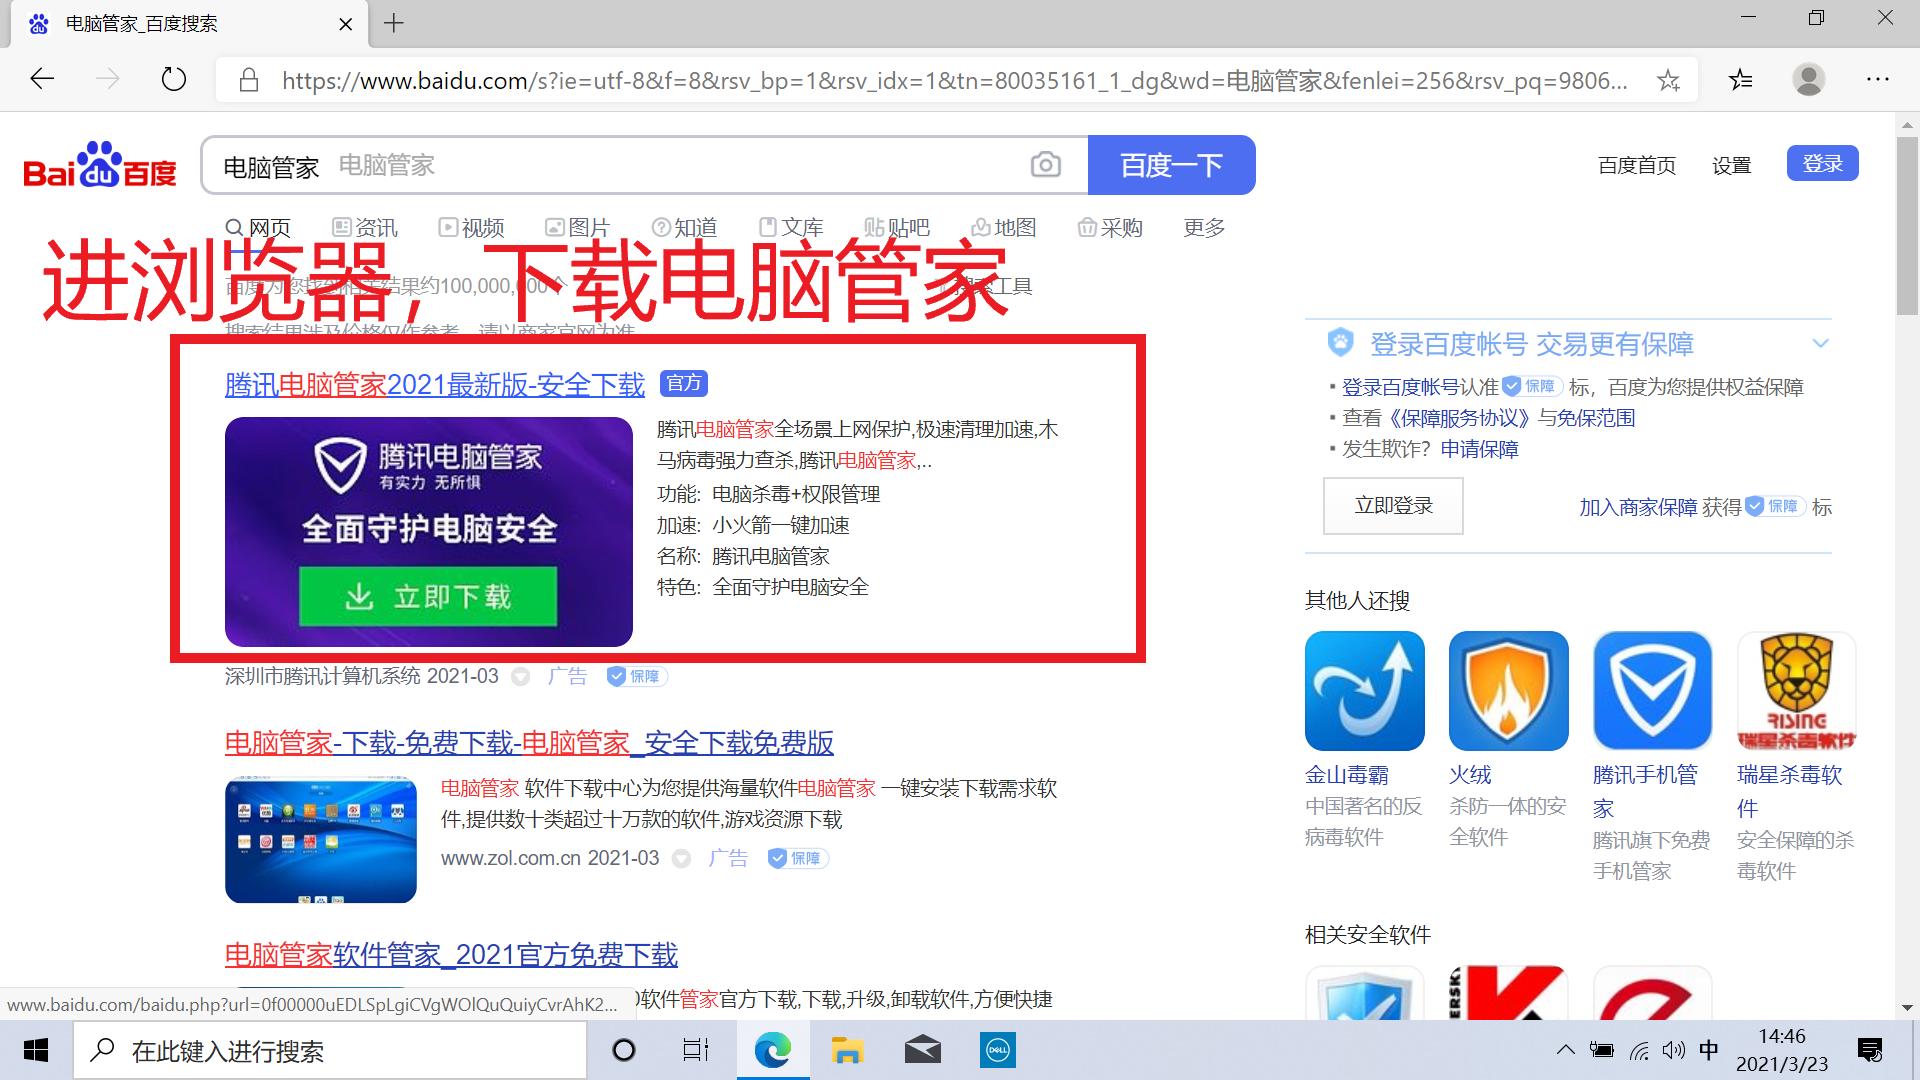The width and height of the screenshot is (1920, 1080).
Task: Click the 立即登录 button
Action: pos(1392,505)
